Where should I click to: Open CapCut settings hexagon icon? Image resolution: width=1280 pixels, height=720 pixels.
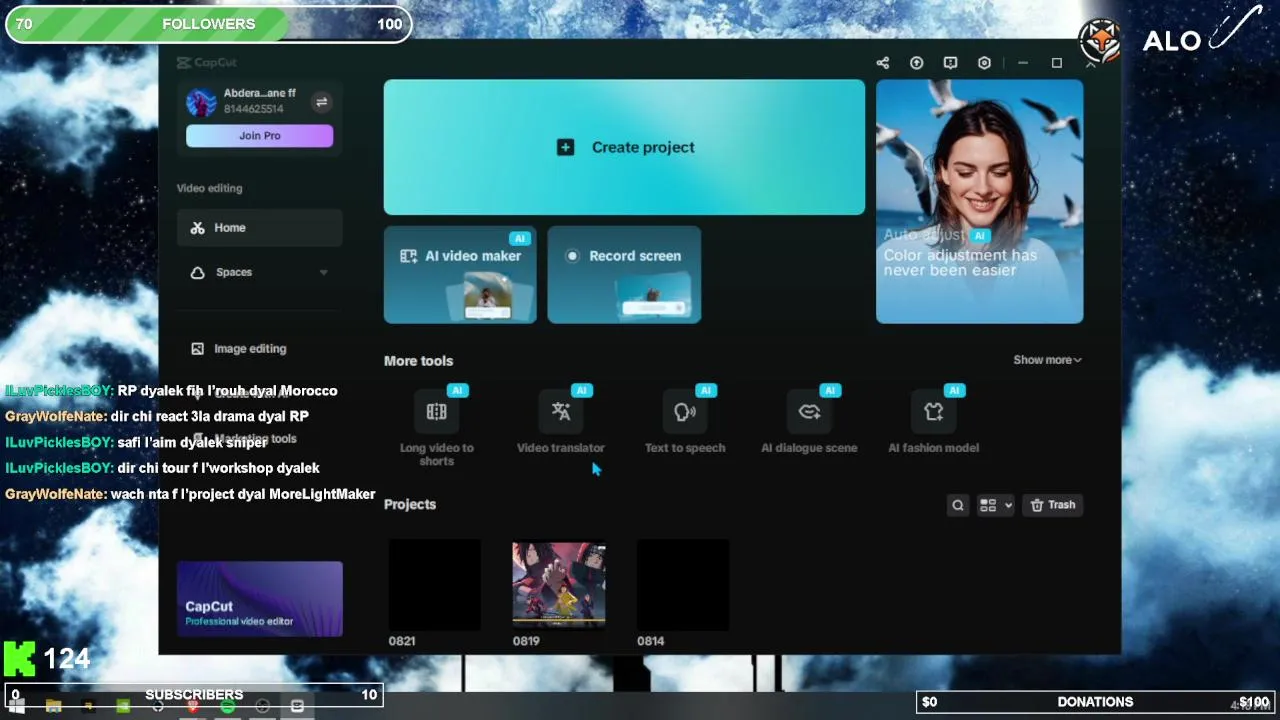click(984, 63)
